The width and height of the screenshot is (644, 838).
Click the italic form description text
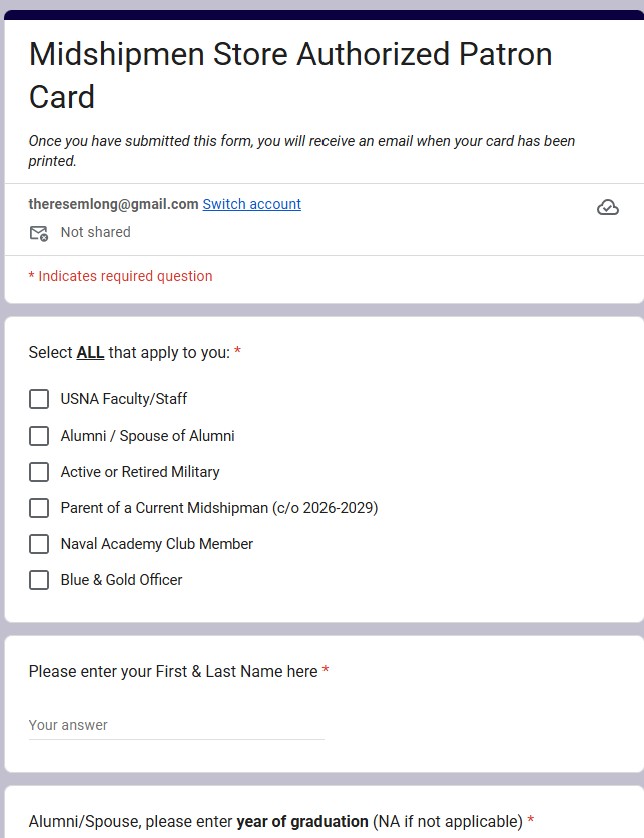coord(301,151)
